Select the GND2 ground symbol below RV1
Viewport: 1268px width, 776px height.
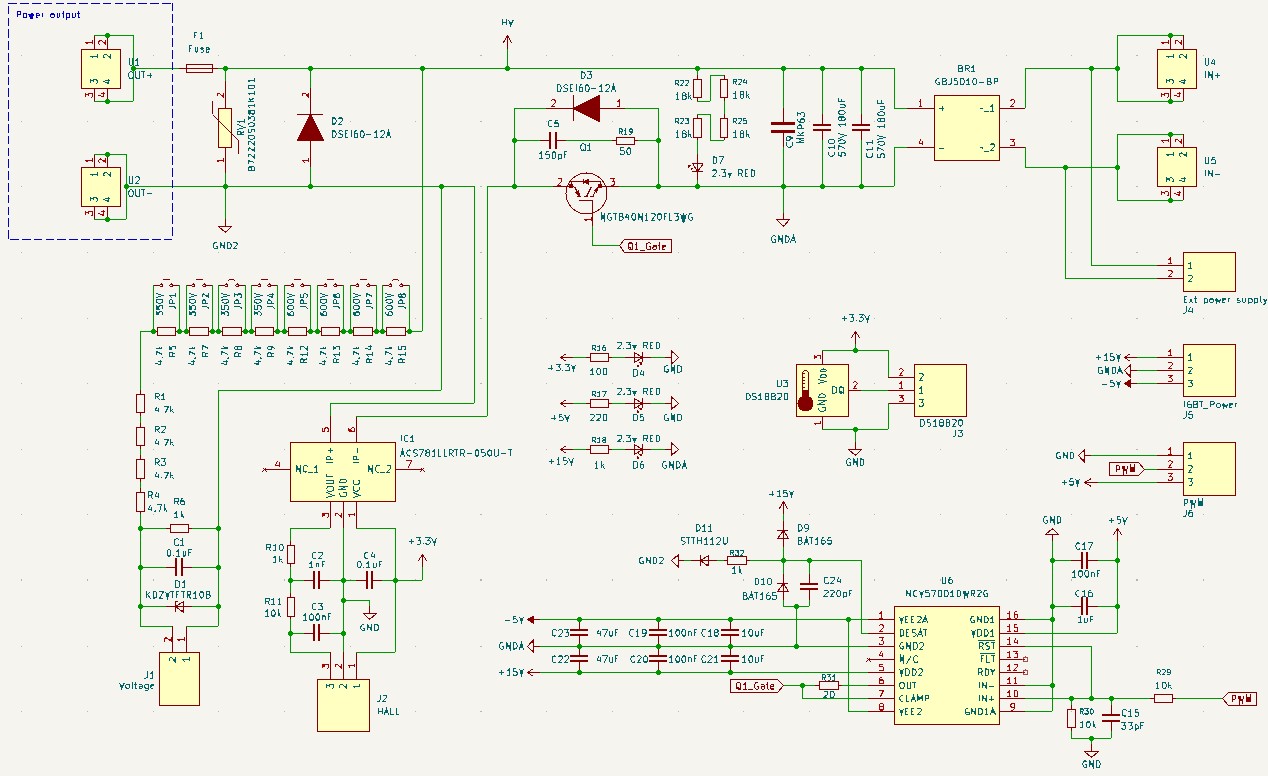tap(225, 230)
